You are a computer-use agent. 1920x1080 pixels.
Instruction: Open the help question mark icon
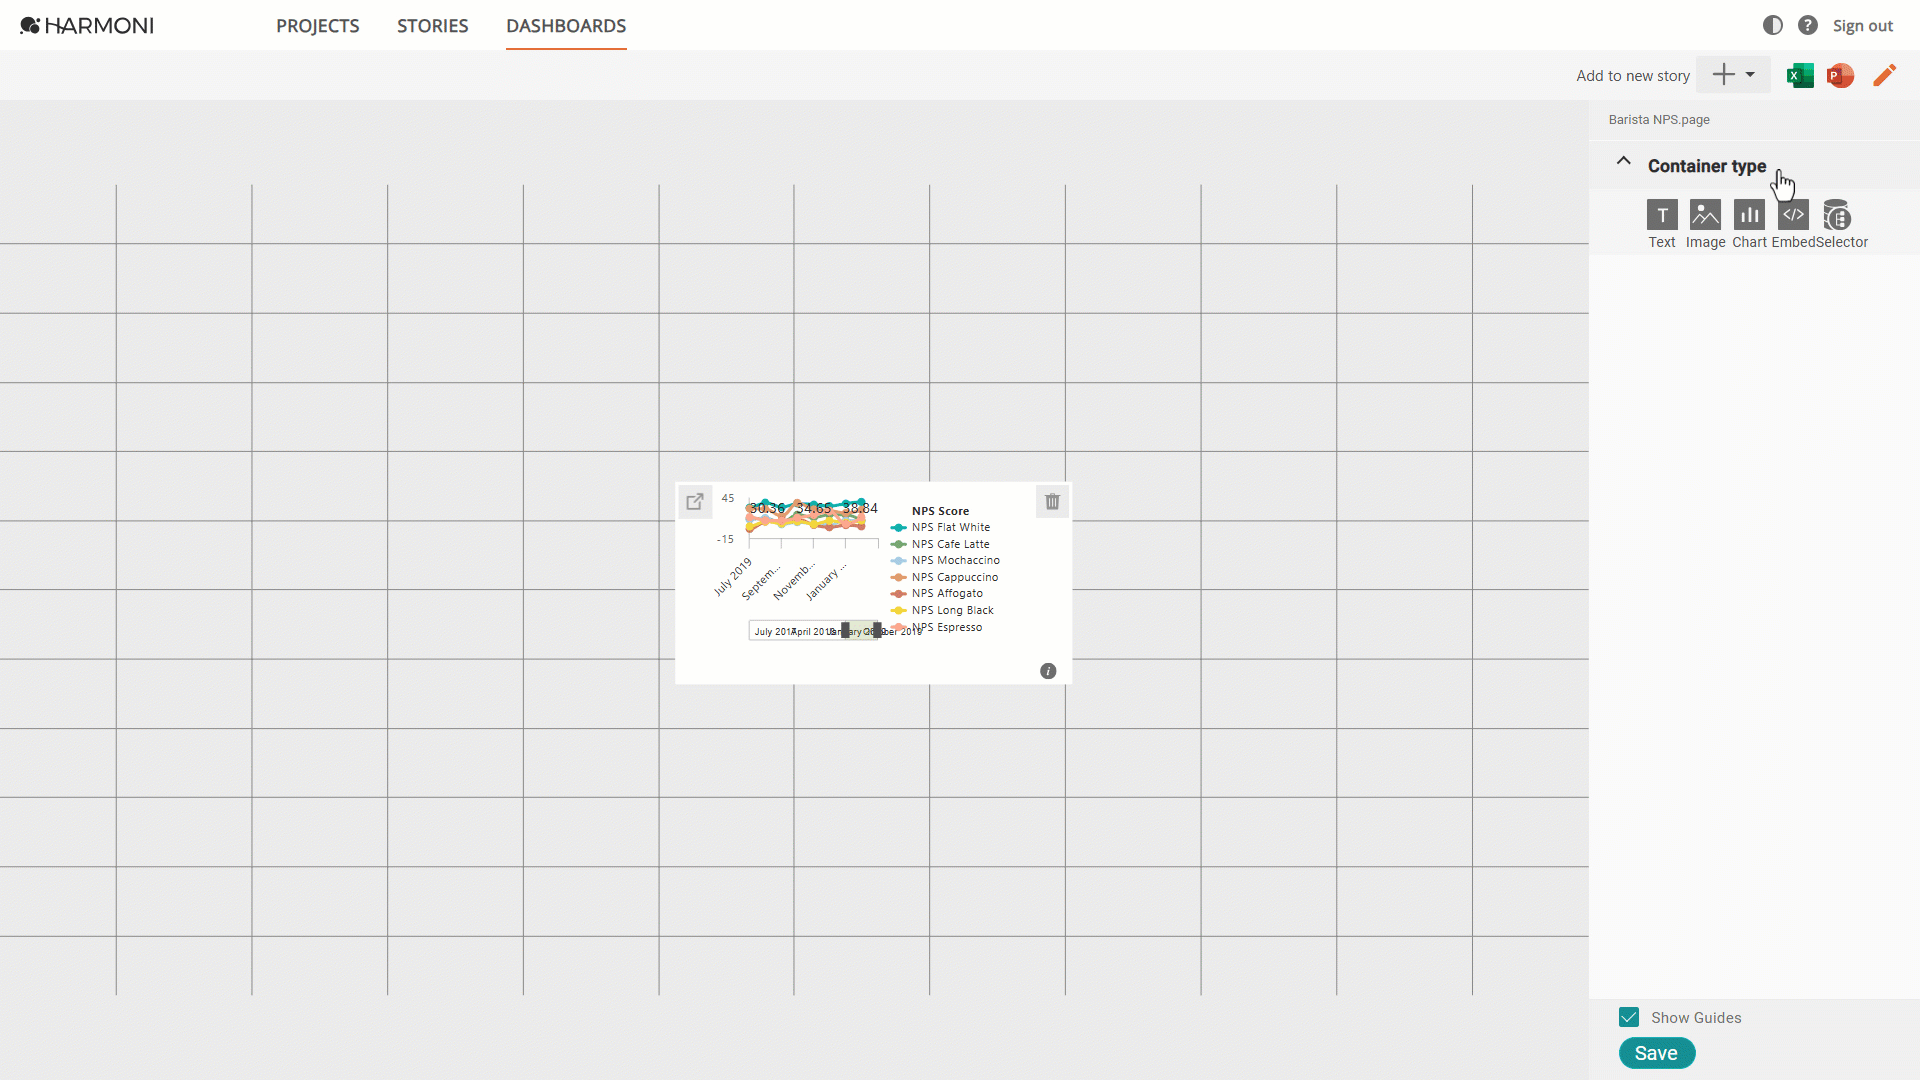point(1807,26)
